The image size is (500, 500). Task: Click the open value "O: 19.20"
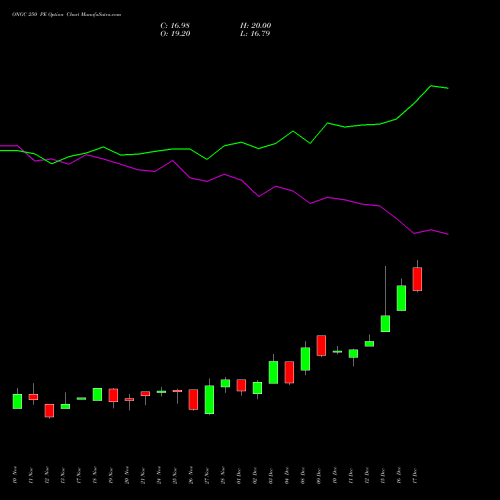tap(175, 34)
